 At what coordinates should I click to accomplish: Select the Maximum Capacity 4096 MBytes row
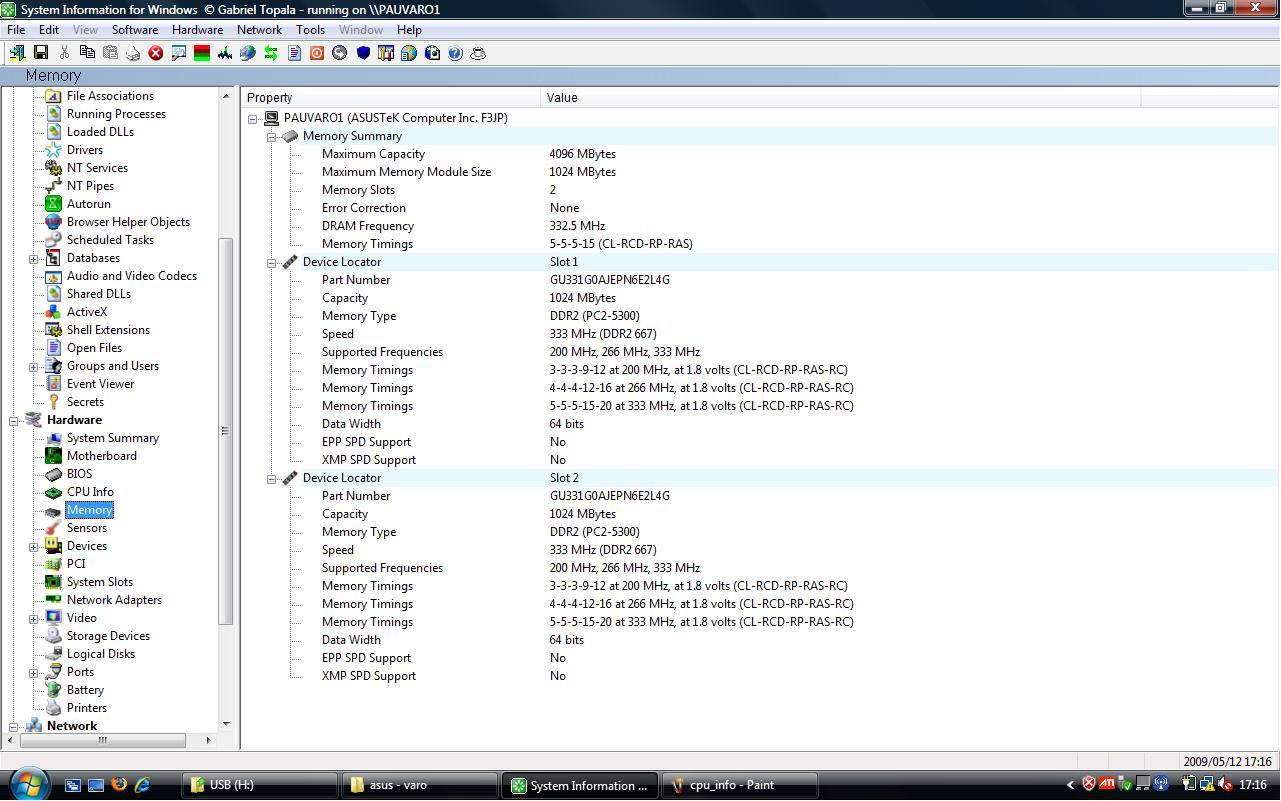759,154
